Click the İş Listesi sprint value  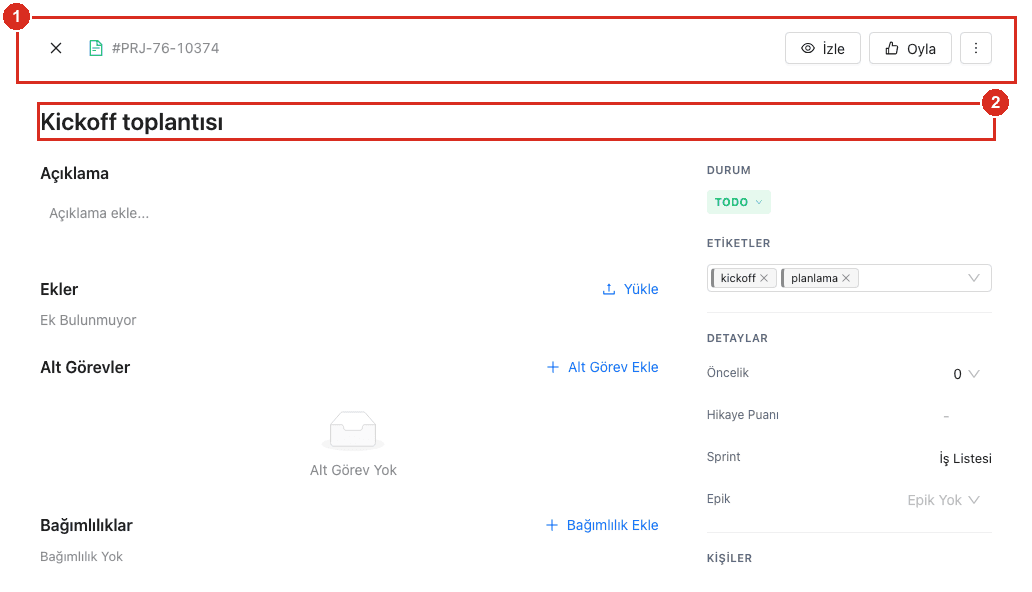965,458
